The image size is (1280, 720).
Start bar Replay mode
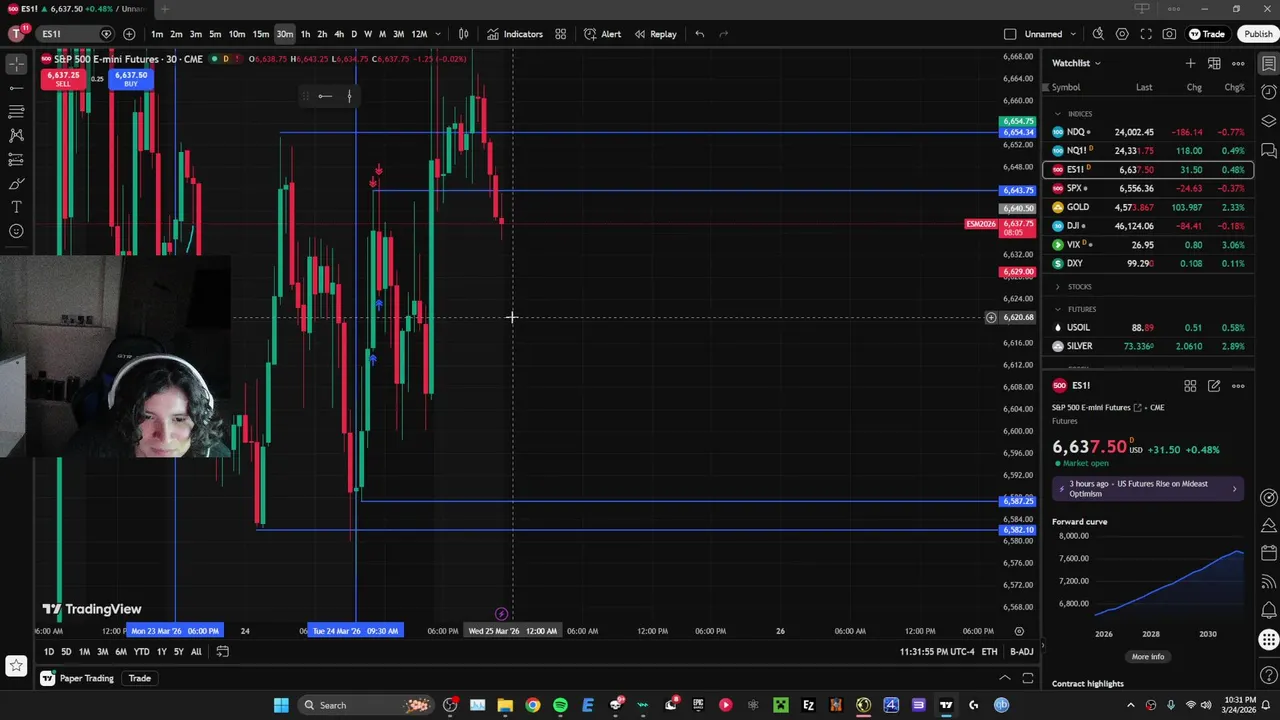pos(655,34)
